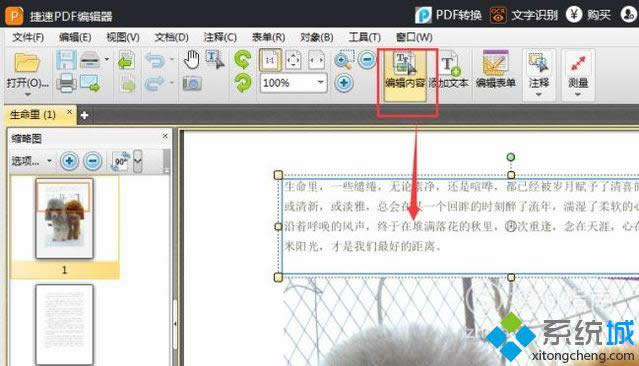This screenshot has width=639, height=366.
Task: Select the marquee zoom magnifier tool
Action: click(x=344, y=60)
